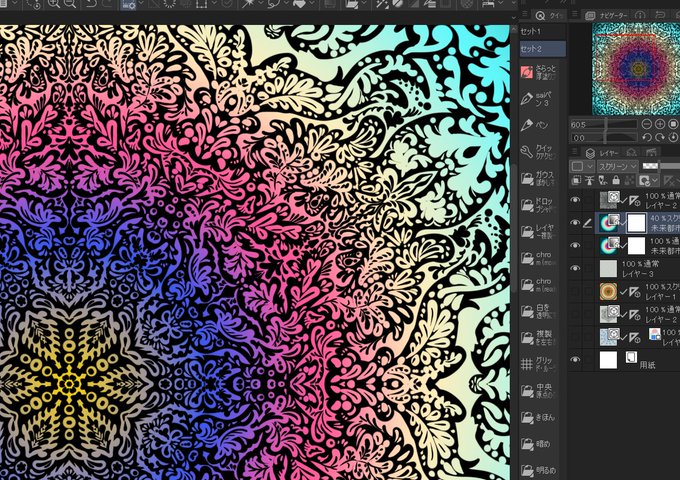The height and width of the screenshot is (480, 680).
Task: Run the second chrom action item
Action: coord(541,284)
